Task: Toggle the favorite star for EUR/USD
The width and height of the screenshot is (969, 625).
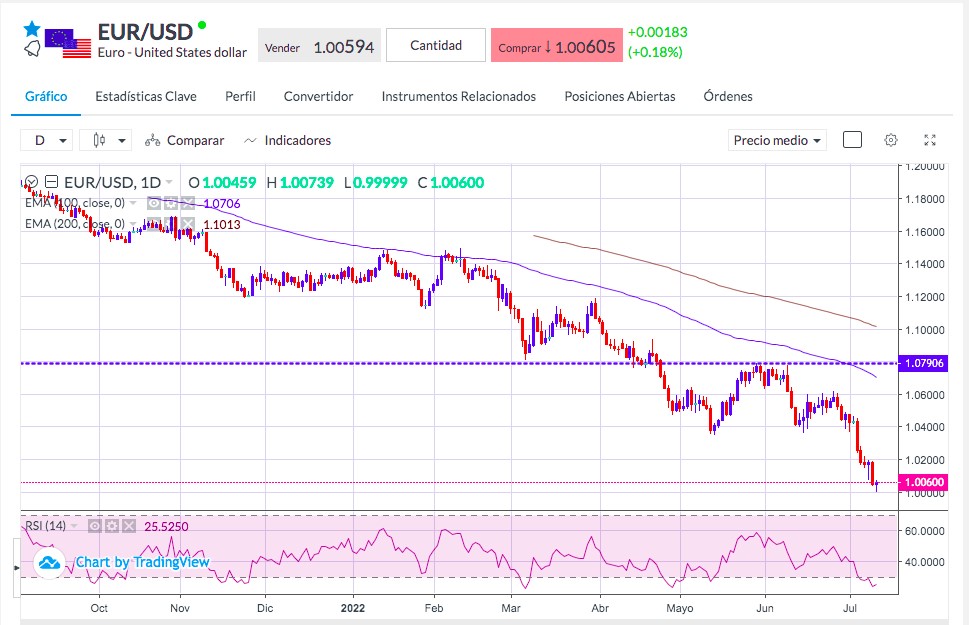Action: click(32, 29)
